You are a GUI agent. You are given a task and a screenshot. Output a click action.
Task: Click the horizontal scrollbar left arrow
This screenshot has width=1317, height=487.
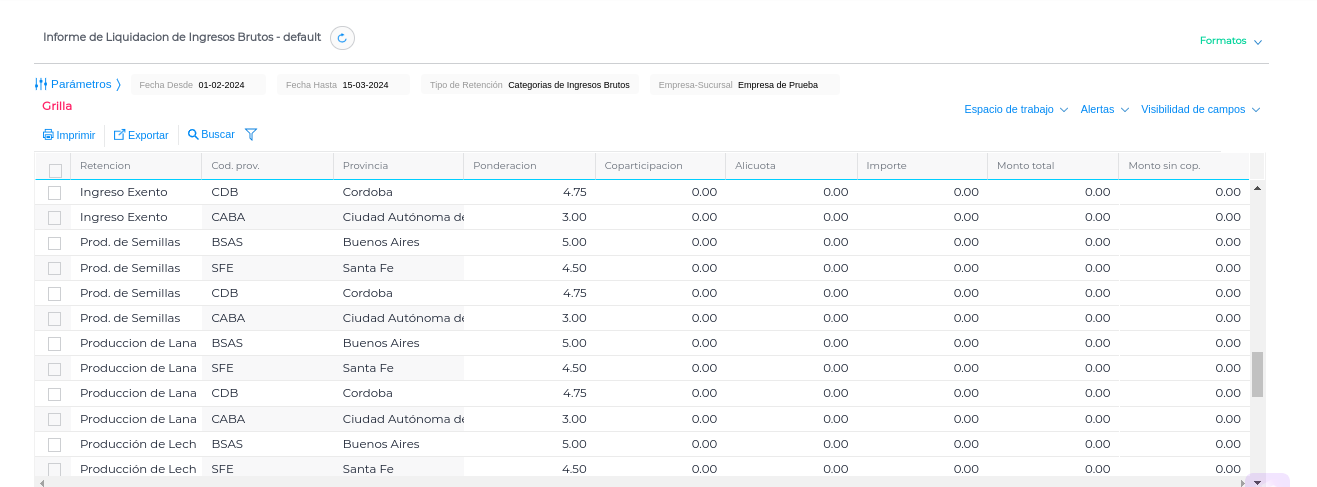(x=41, y=483)
